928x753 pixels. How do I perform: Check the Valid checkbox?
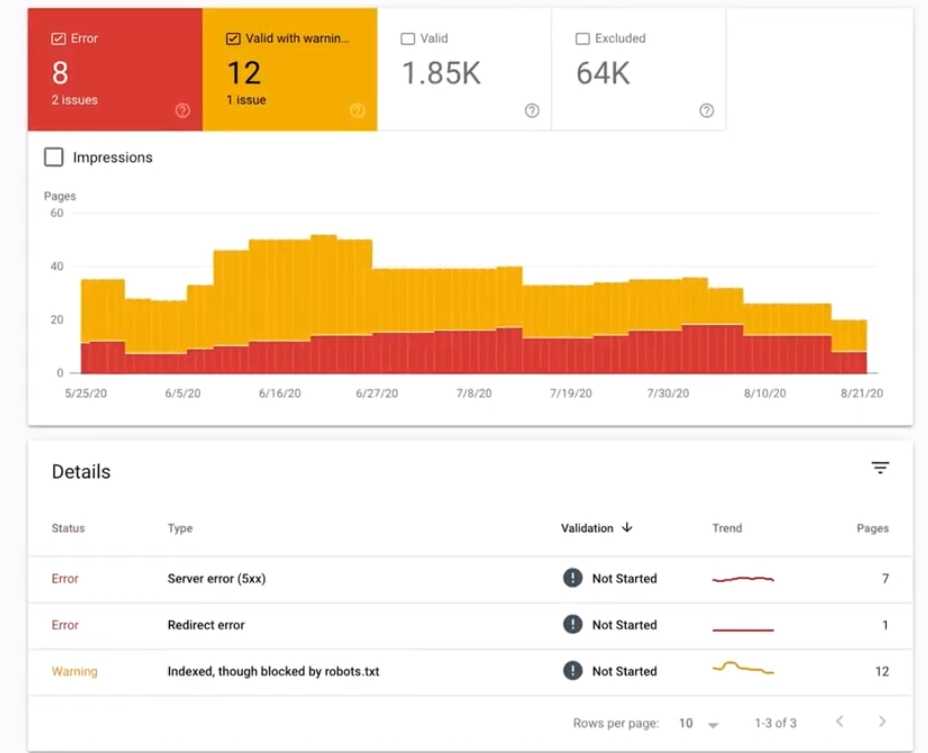pyautogui.click(x=407, y=39)
